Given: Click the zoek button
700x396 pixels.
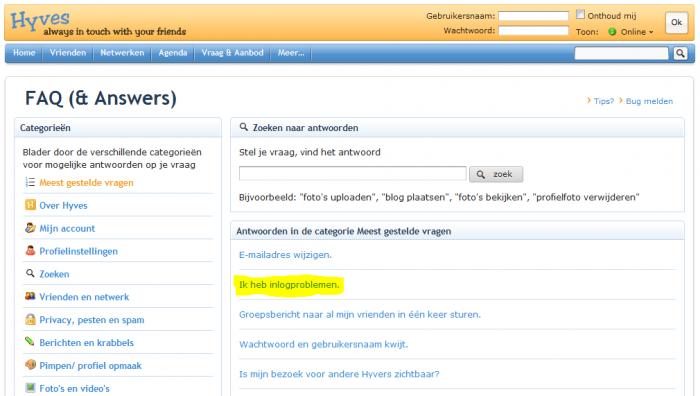Looking at the screenshot, I should pyautogui.click(x=496, y=174).
